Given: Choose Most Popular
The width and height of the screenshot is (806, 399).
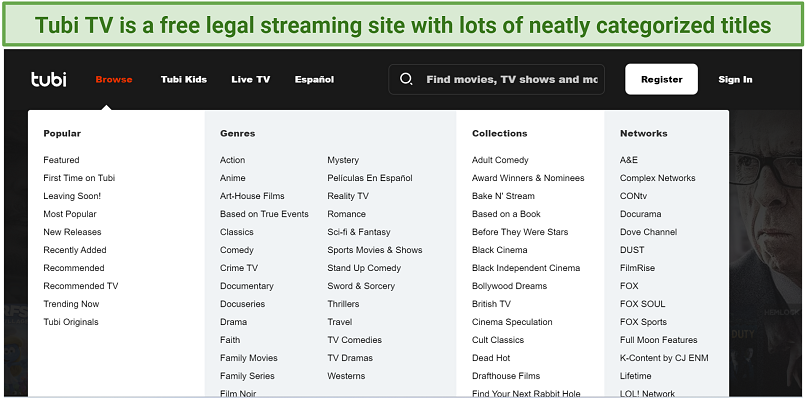Looking at the screenshot, I should (x=70, y=214).
